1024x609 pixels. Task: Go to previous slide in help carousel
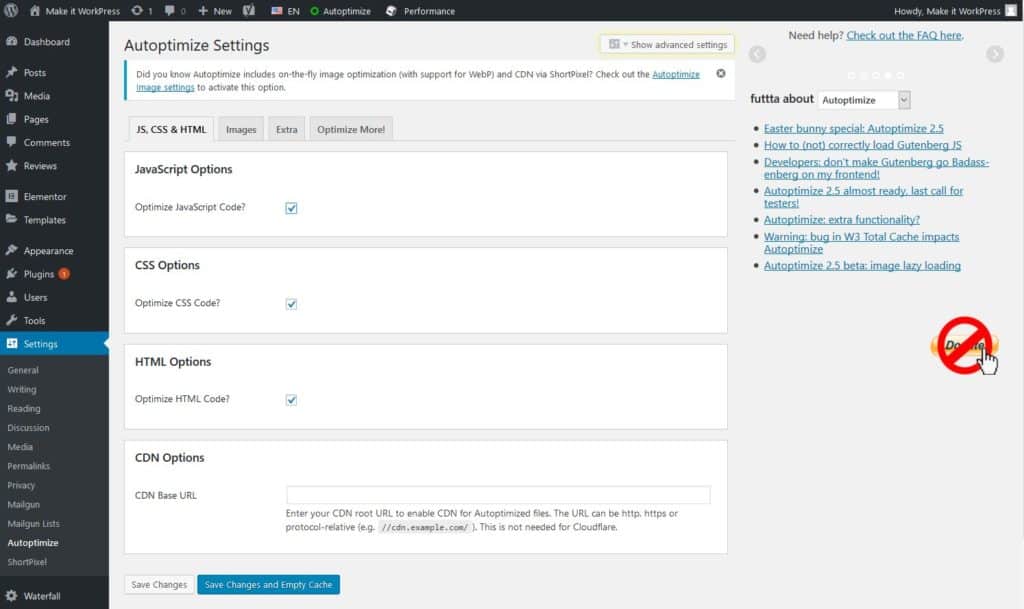coord(758,54)
